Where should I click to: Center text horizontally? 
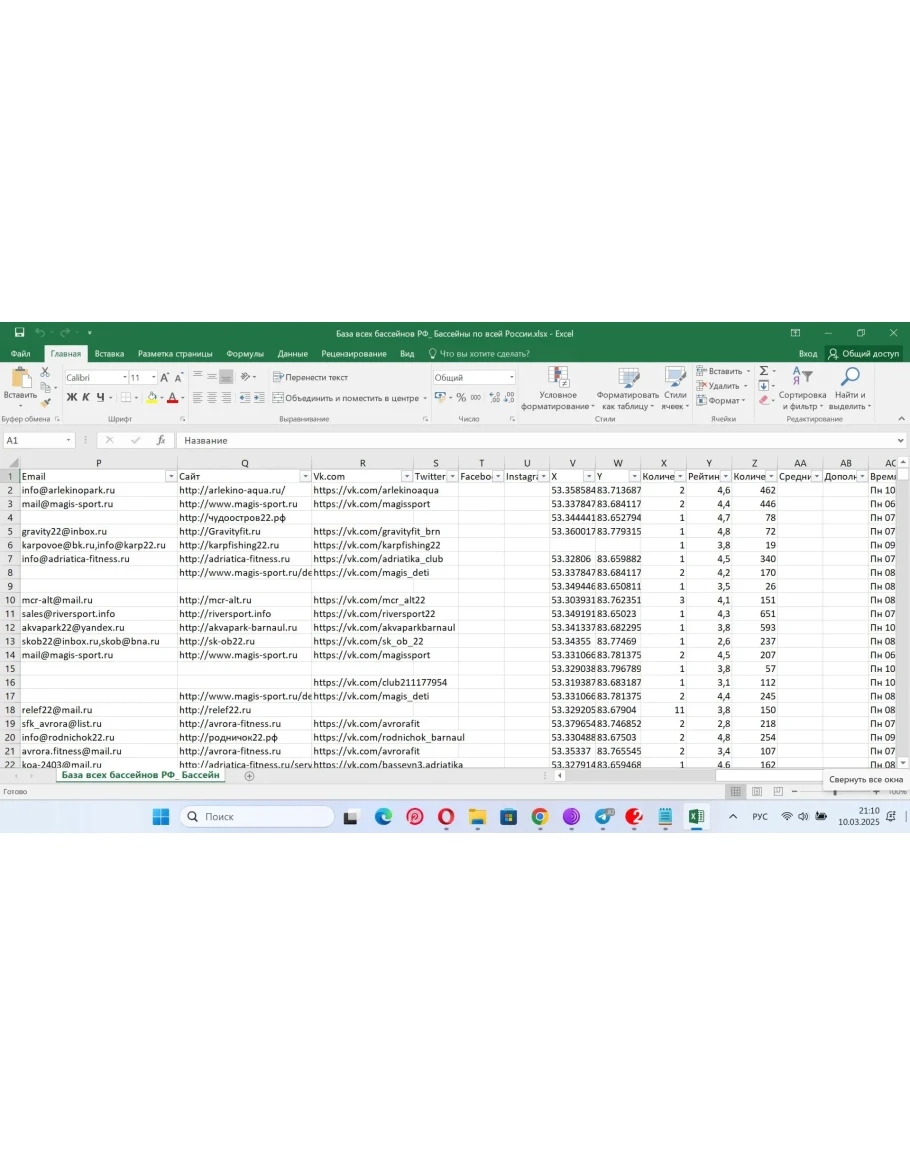pos(211,398)
